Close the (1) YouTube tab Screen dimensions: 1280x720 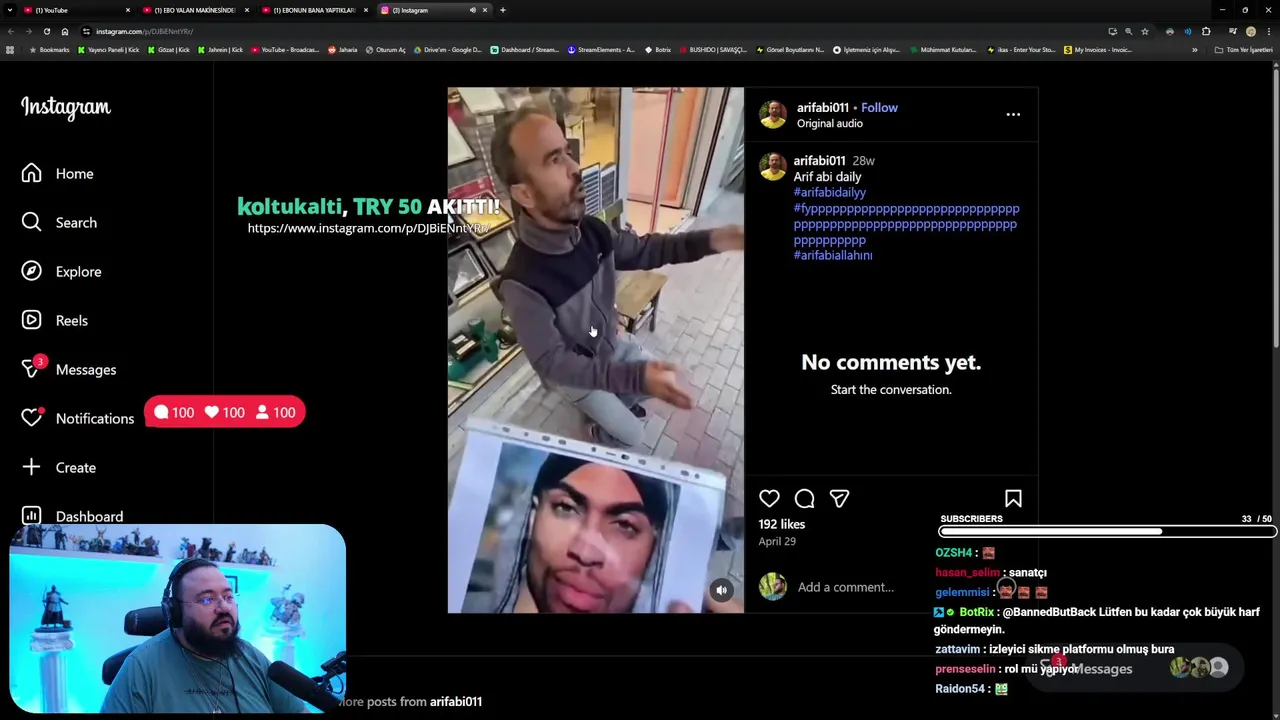[x=128, y=10]
